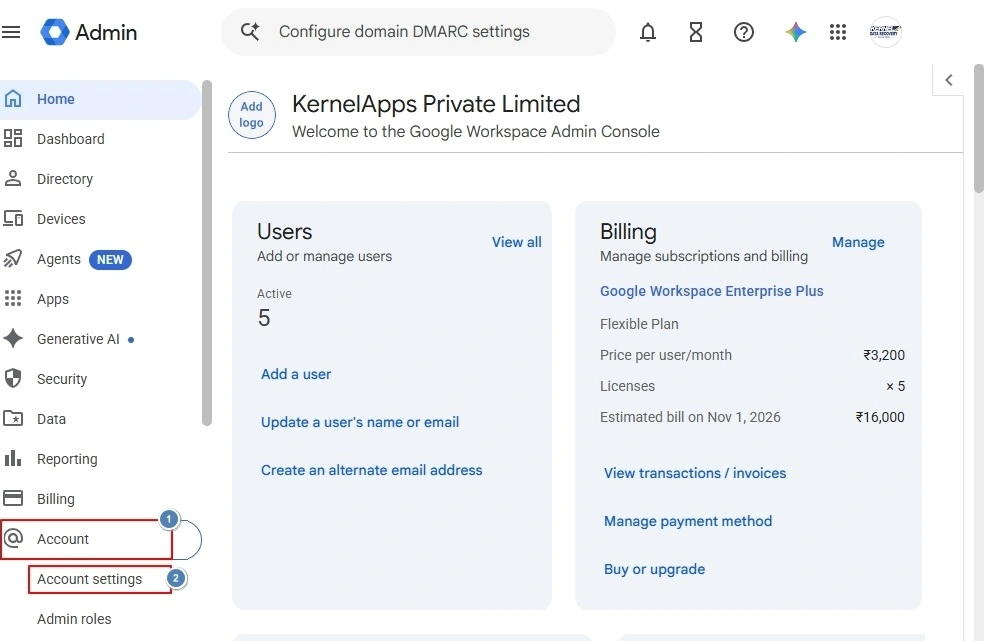
Task: Click Manage in Billing card
Action: [x=858, y=242]
